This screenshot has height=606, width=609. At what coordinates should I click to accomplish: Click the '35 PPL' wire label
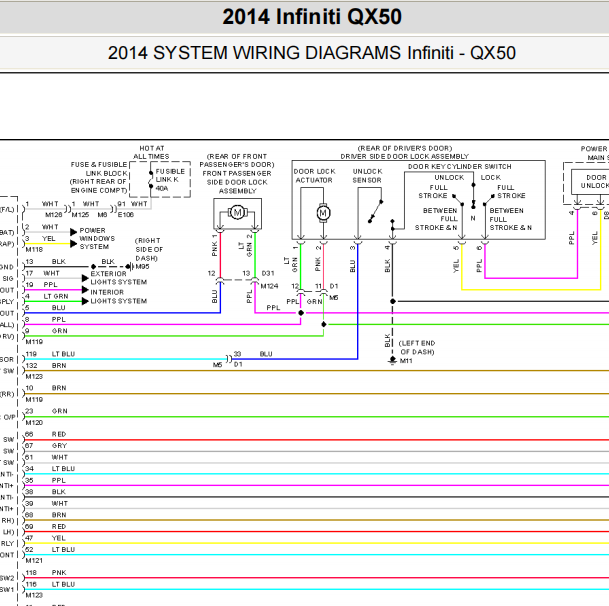click(x=45, y=481)
